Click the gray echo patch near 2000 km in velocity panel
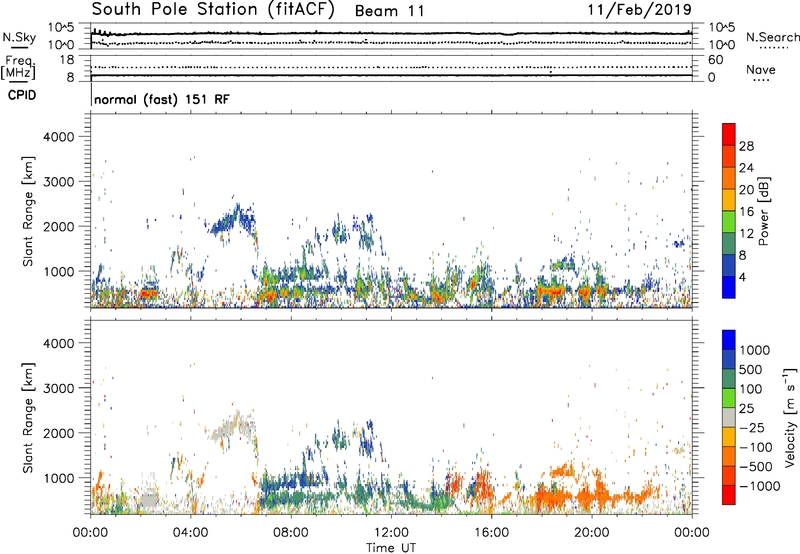Image resolution: width=800 pixels, height=554 pixels. (x=232, y=427)
